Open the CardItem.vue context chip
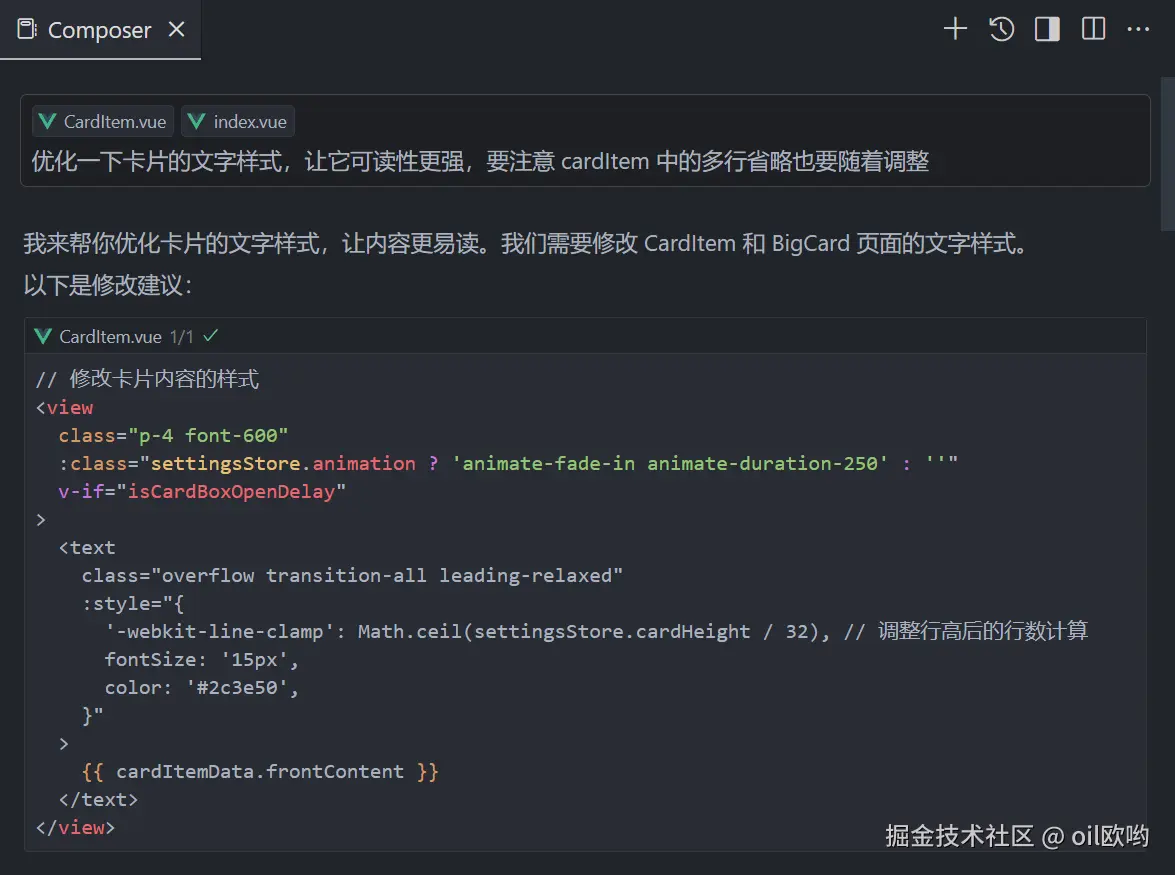1175x875 pixels. pyautogui.click(x=103, y=122)
